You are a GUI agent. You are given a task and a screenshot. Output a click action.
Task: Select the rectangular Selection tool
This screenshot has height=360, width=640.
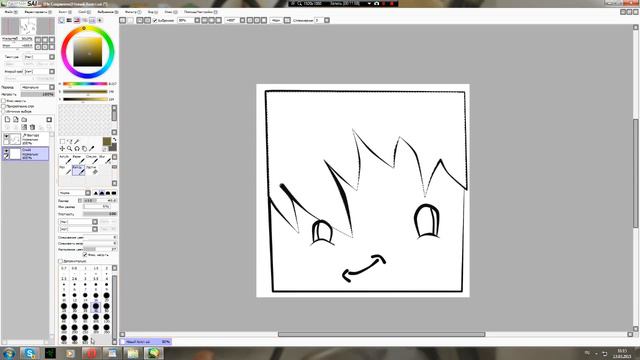[x=62, y=142]
